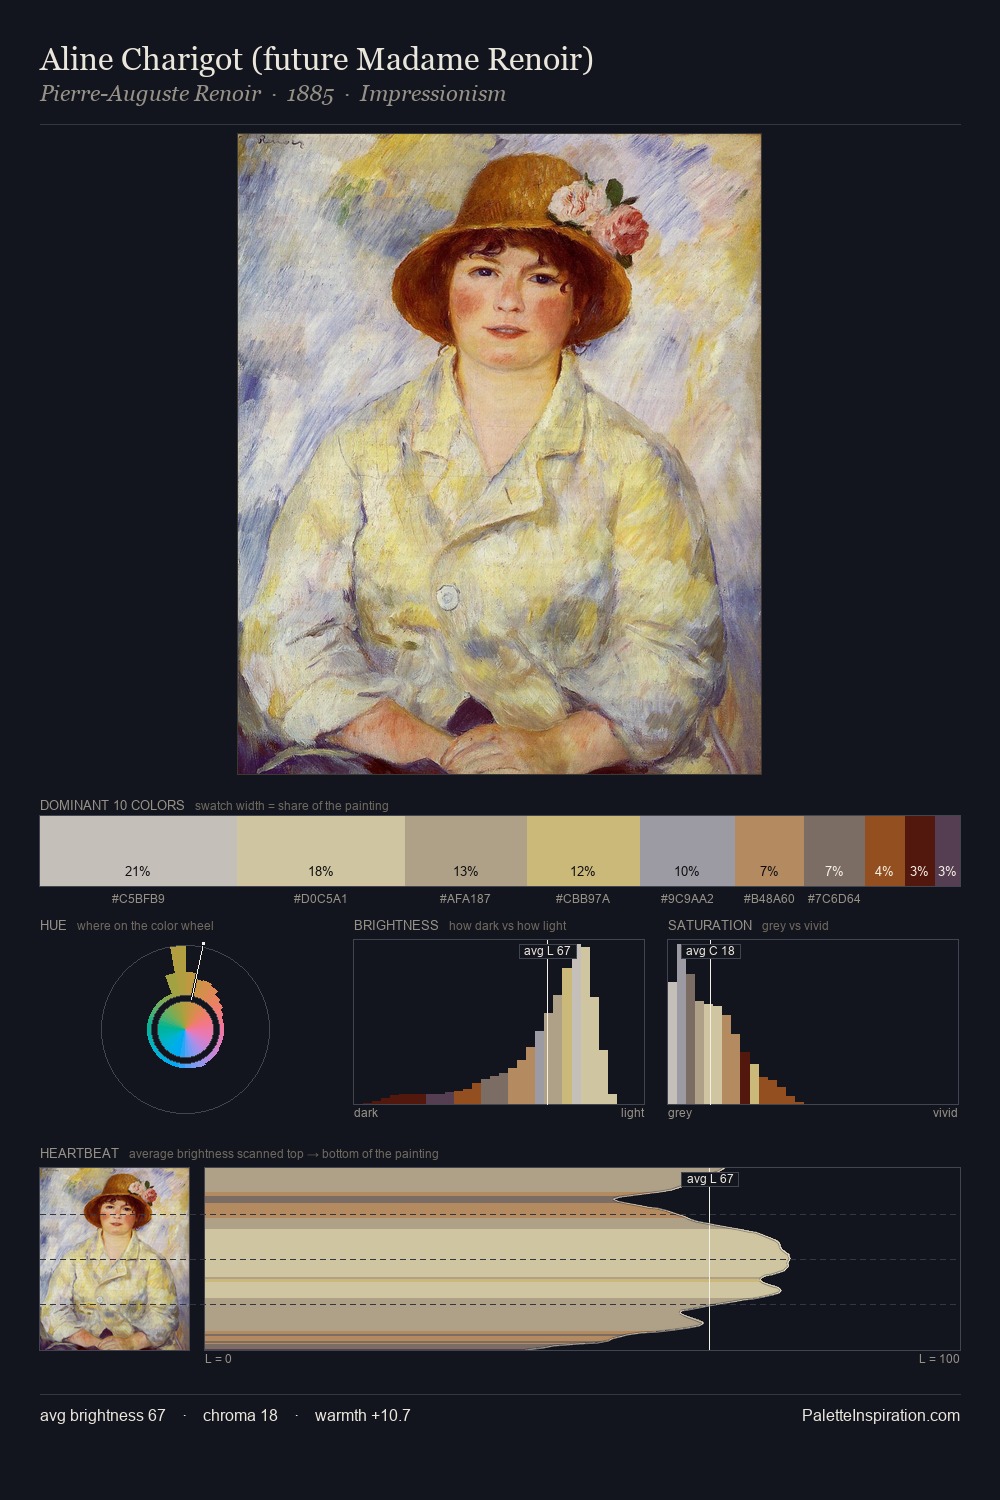Click the hex code #C5BFB9 text
The width and height of the screenshot is (1000, 1500).
[x=138, y=899]
